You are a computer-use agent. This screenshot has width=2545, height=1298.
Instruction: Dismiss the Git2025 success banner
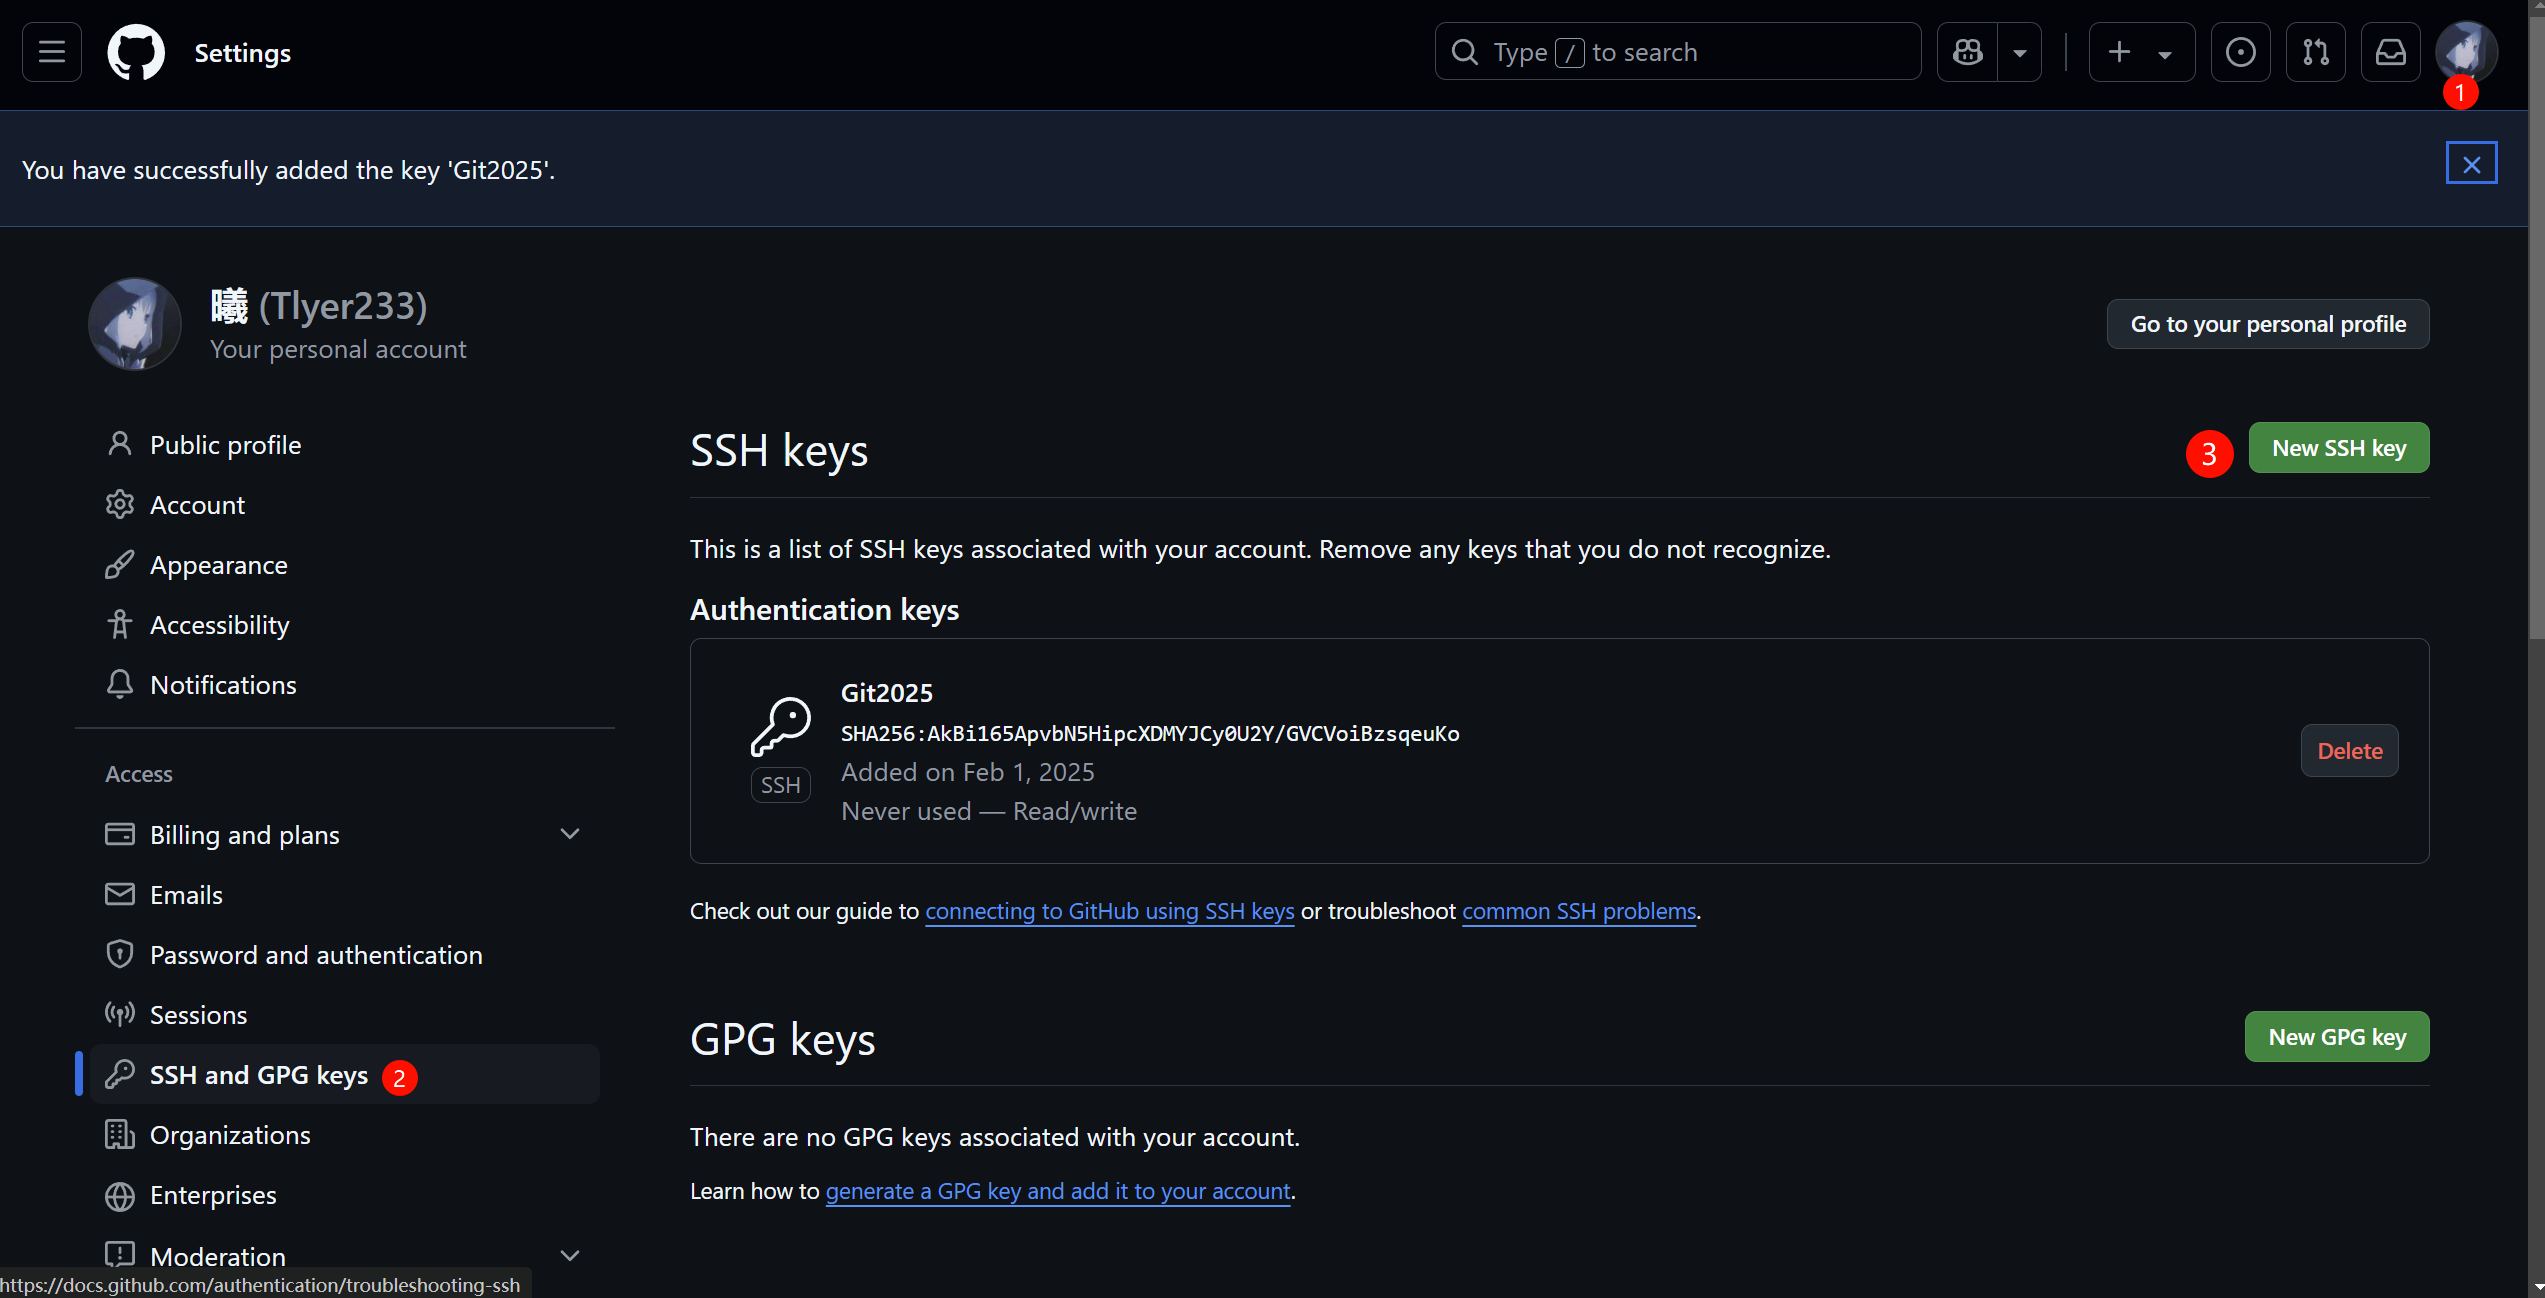(2471, 164)
